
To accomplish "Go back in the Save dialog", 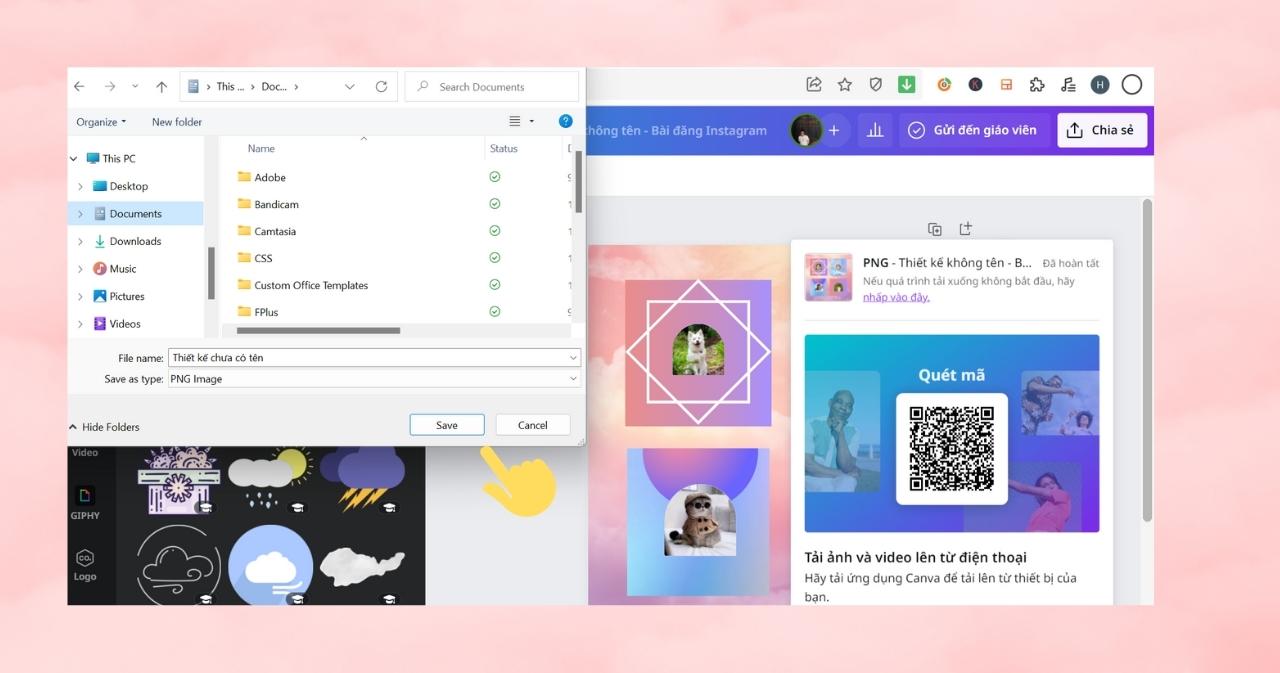I will (x=80, y=87).
